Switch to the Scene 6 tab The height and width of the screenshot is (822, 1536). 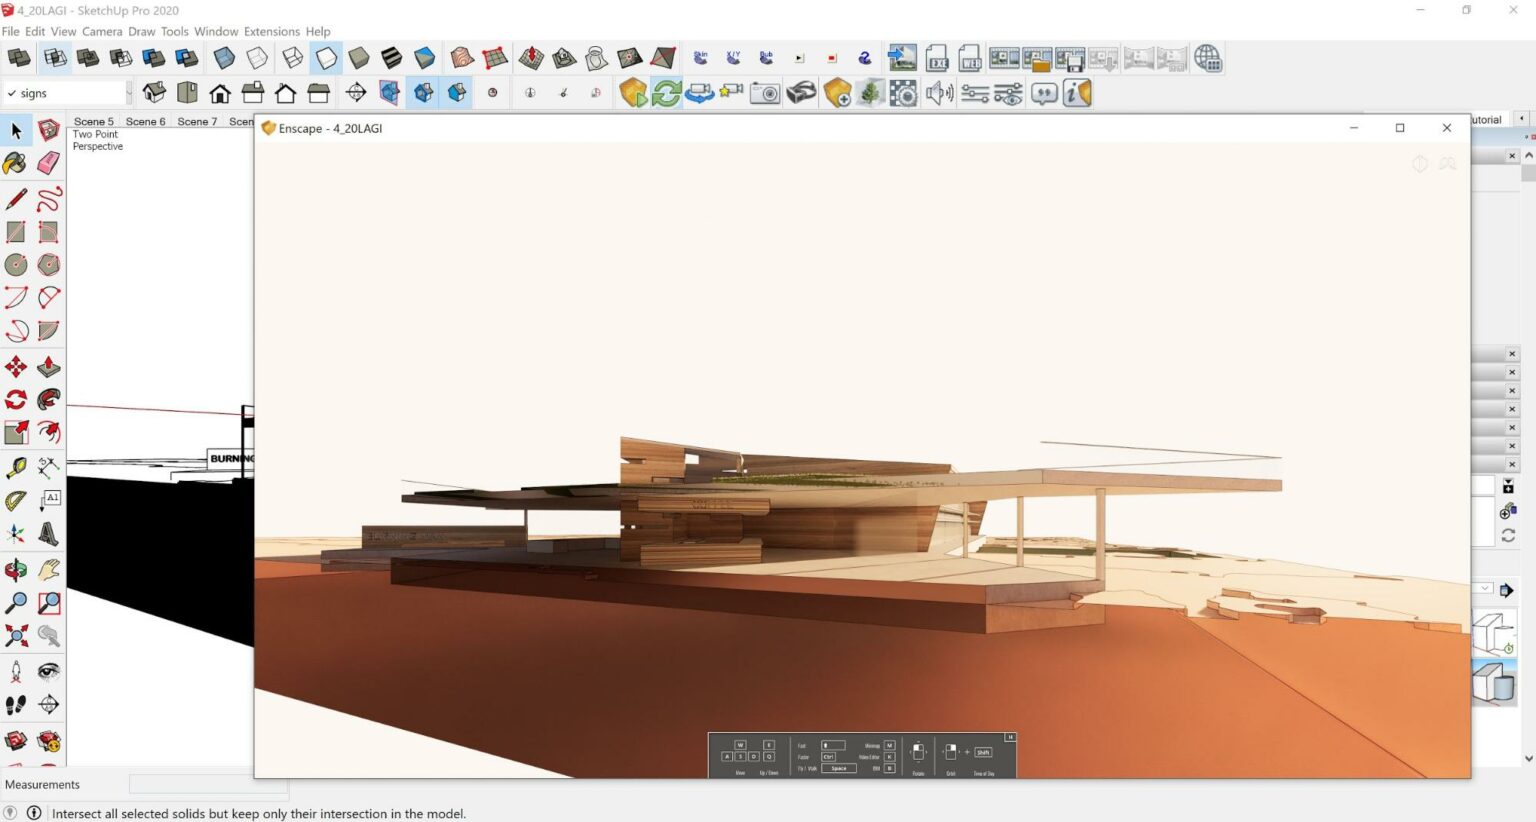tap(146, 121)
